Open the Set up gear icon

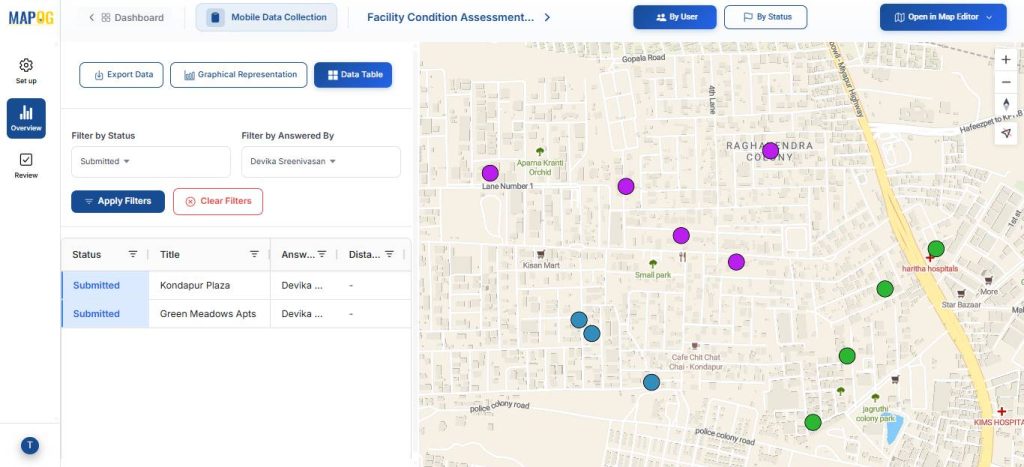point(26,66)
